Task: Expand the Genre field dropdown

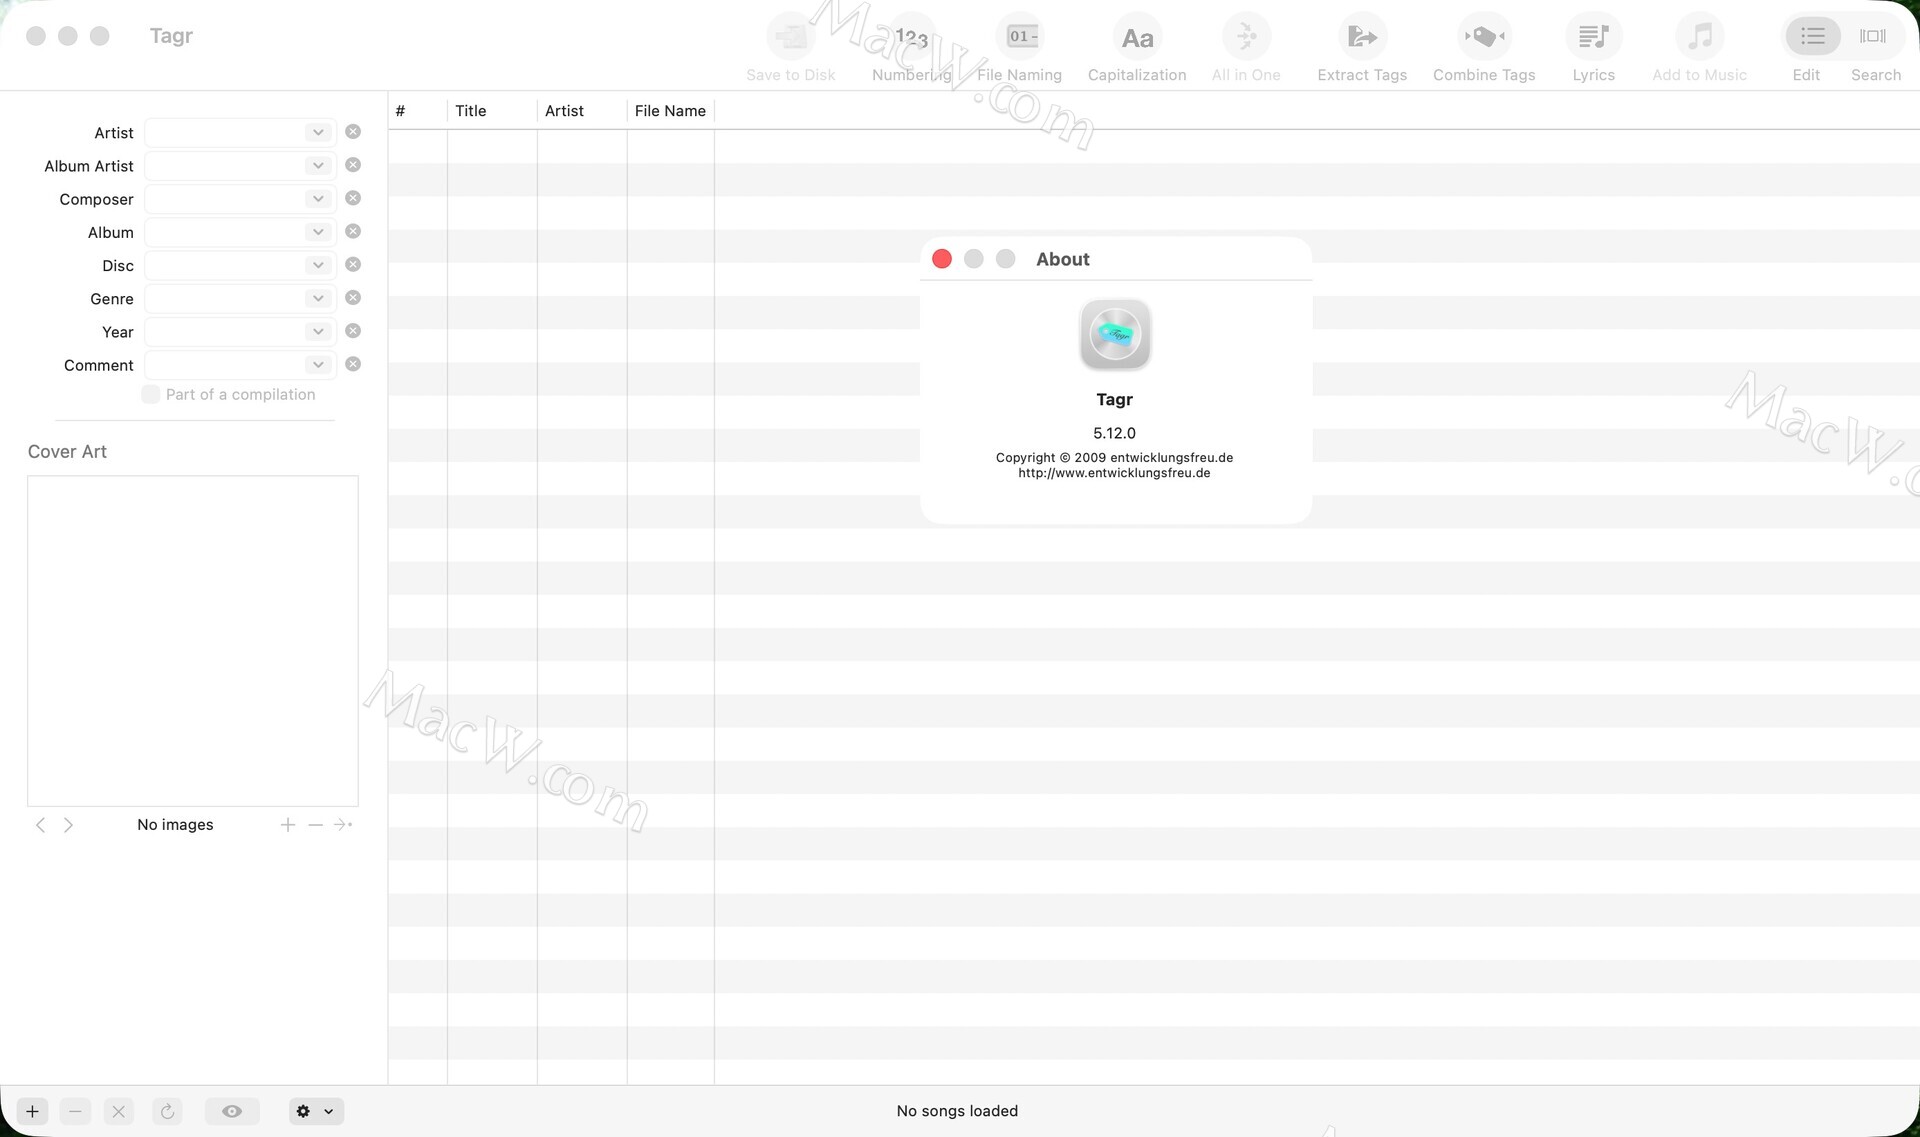Action: tap(317, 298)
